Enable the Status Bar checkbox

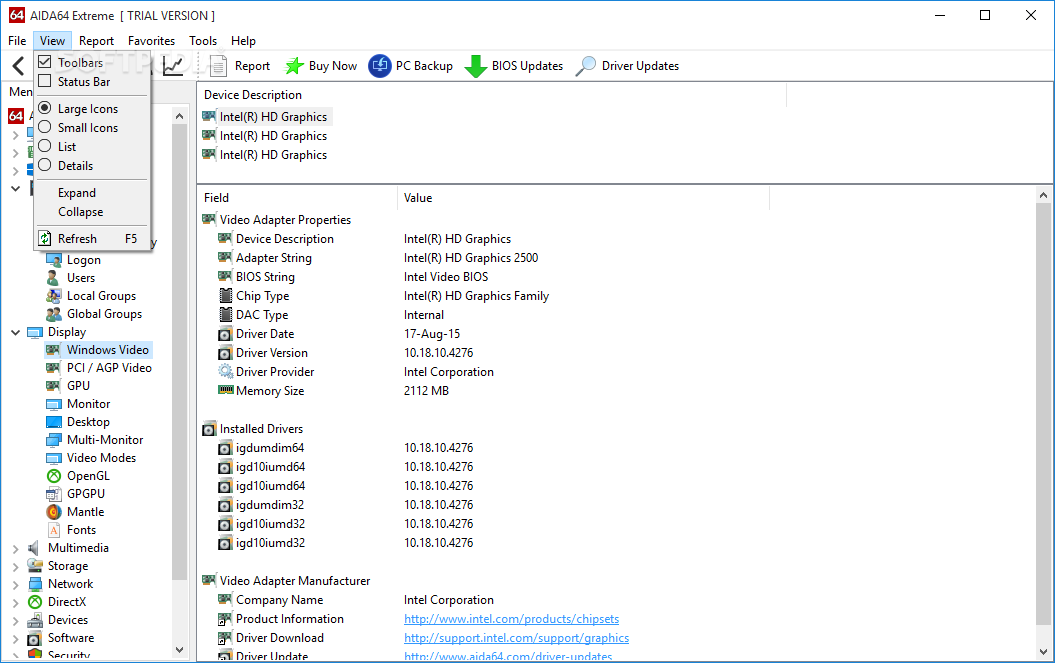click(44, 81)
